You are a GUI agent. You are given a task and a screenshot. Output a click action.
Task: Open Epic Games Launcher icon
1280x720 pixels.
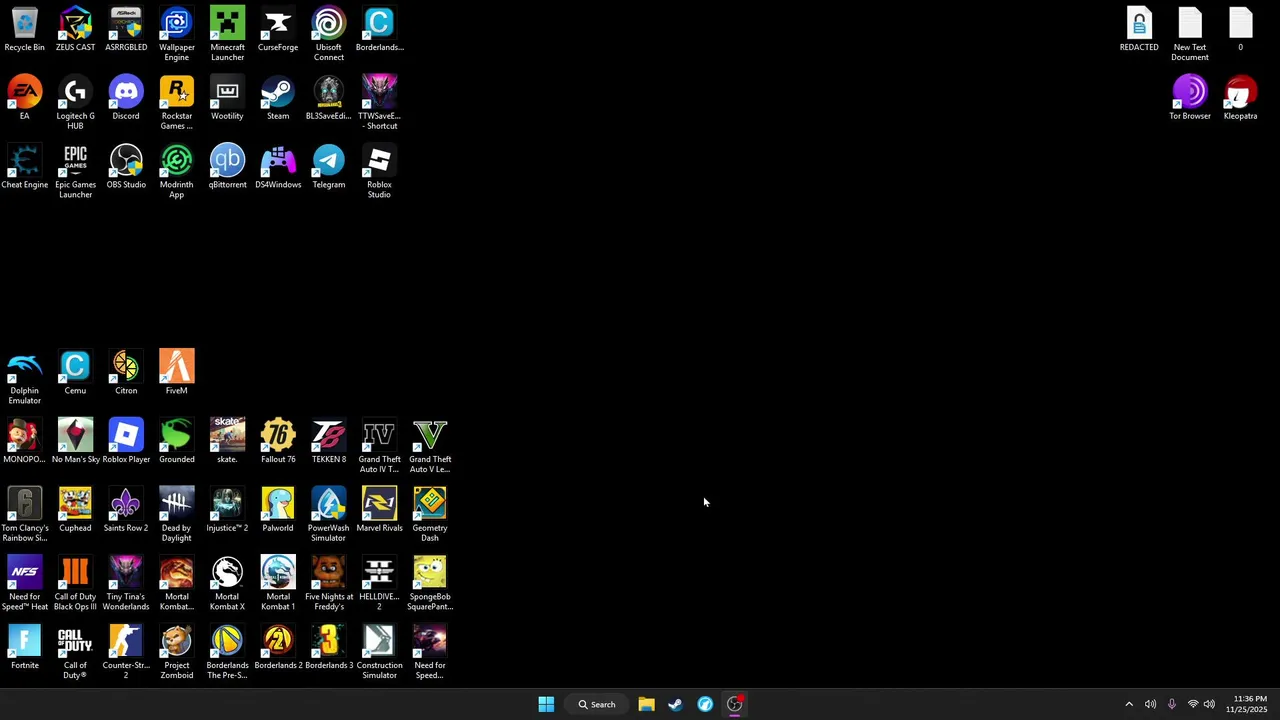(75, 172)
